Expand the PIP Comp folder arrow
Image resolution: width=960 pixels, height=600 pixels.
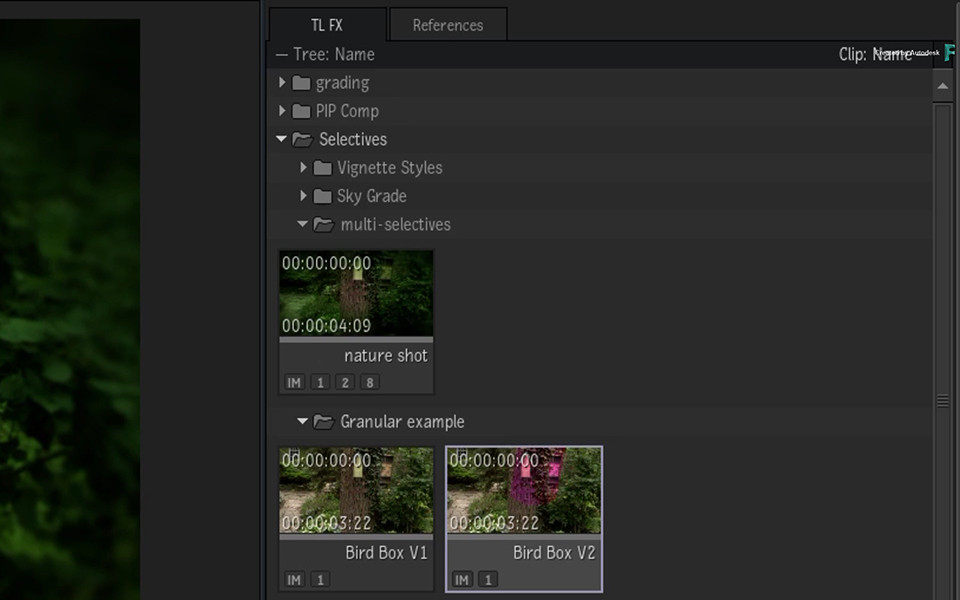click(x=282, y=111)
